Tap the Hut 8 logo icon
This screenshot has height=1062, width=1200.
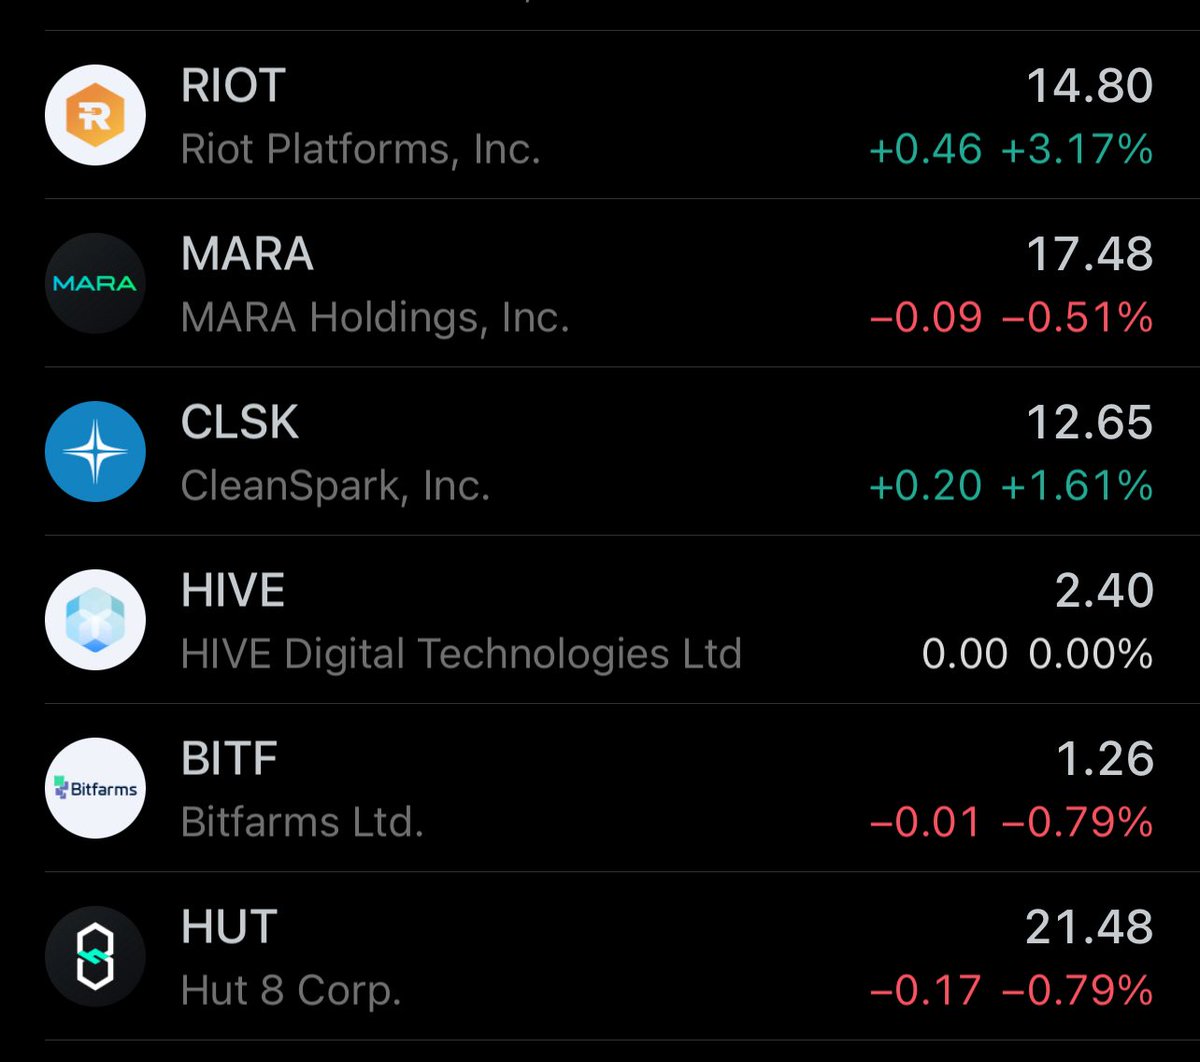pyautogui.click(x=95, y=957)
